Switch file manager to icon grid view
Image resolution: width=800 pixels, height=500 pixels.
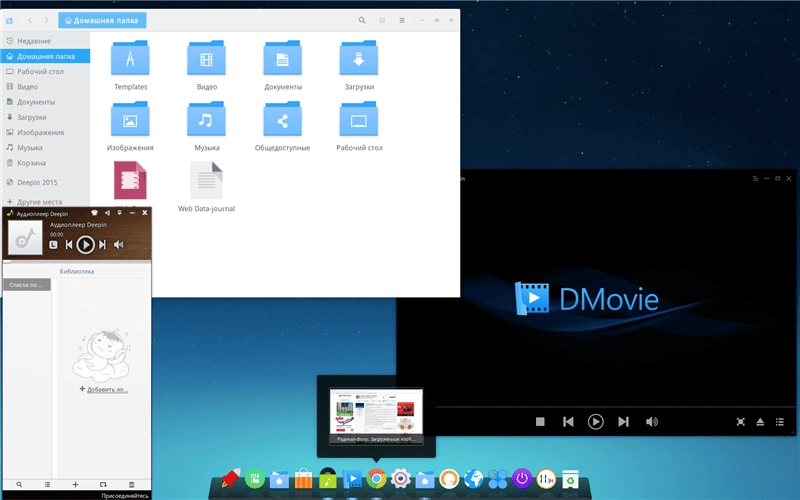pyautogui.click(x=382, y=20)
